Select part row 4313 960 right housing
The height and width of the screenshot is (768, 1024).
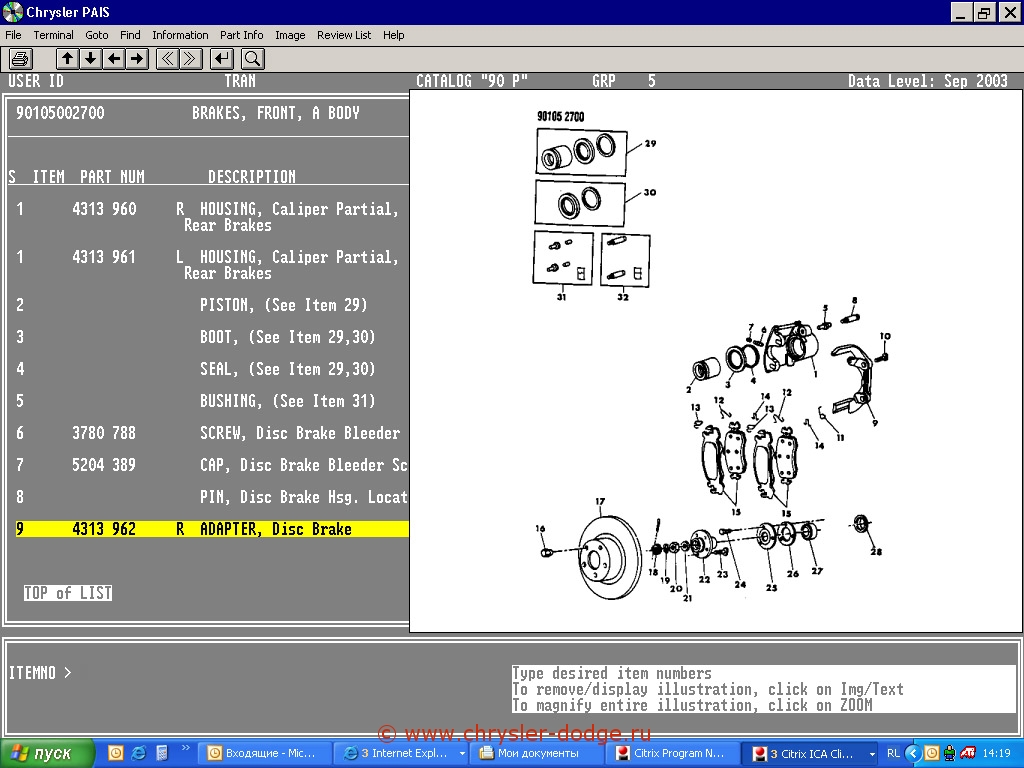(208, 217)
